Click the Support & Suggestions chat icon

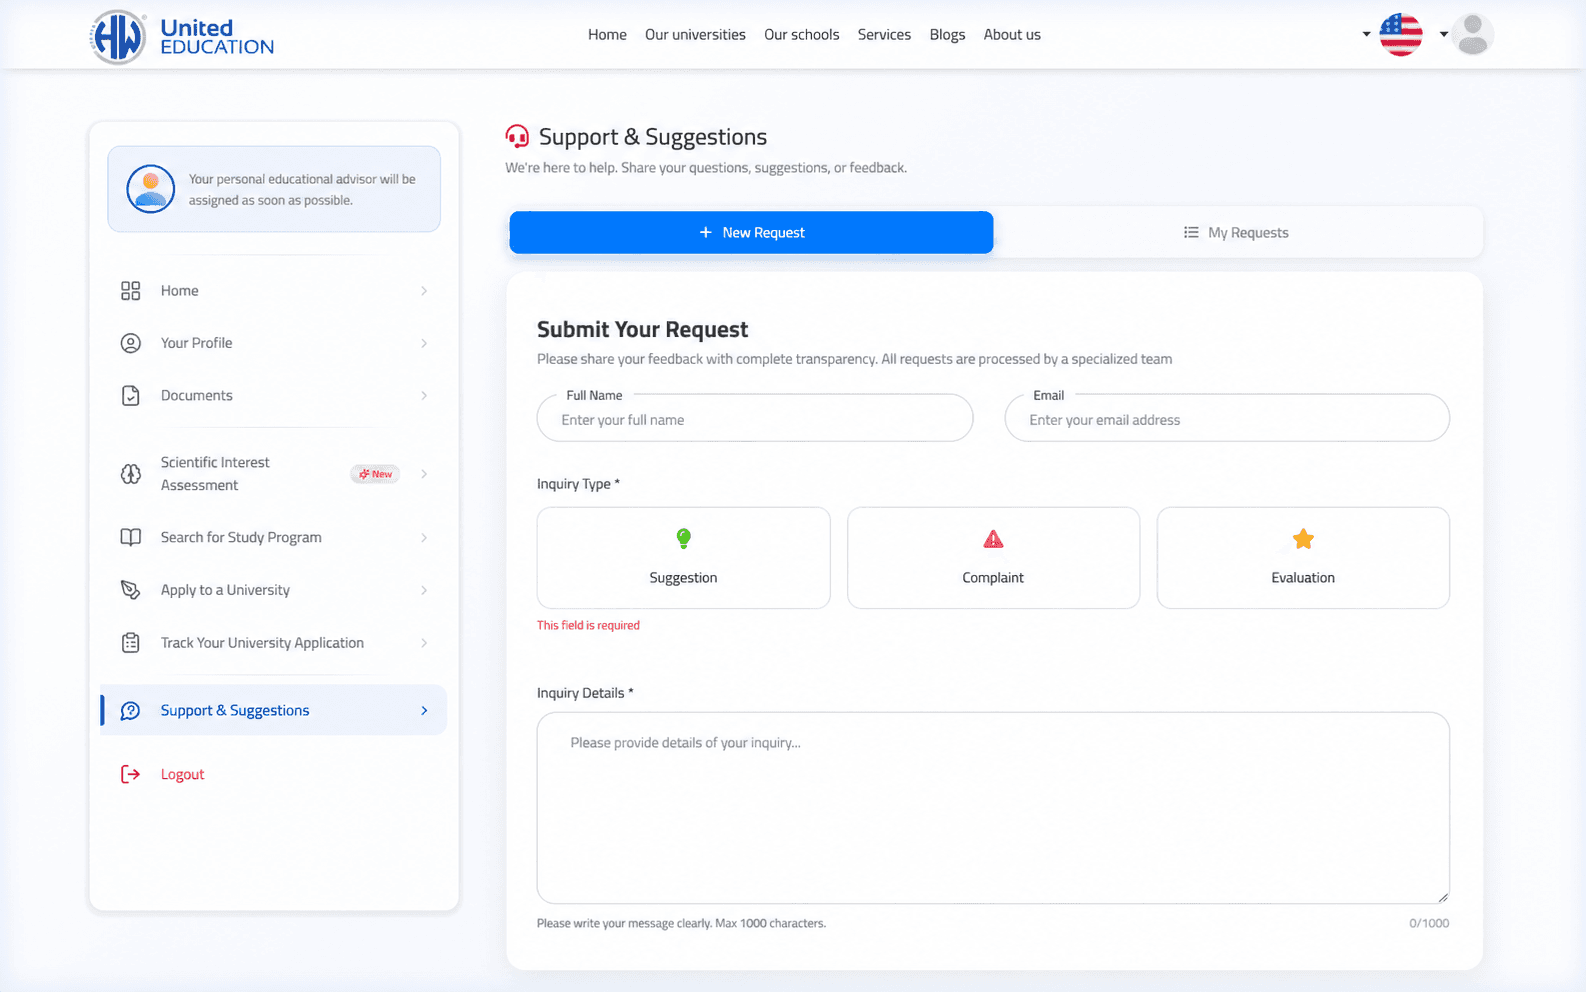pos(131,711)
